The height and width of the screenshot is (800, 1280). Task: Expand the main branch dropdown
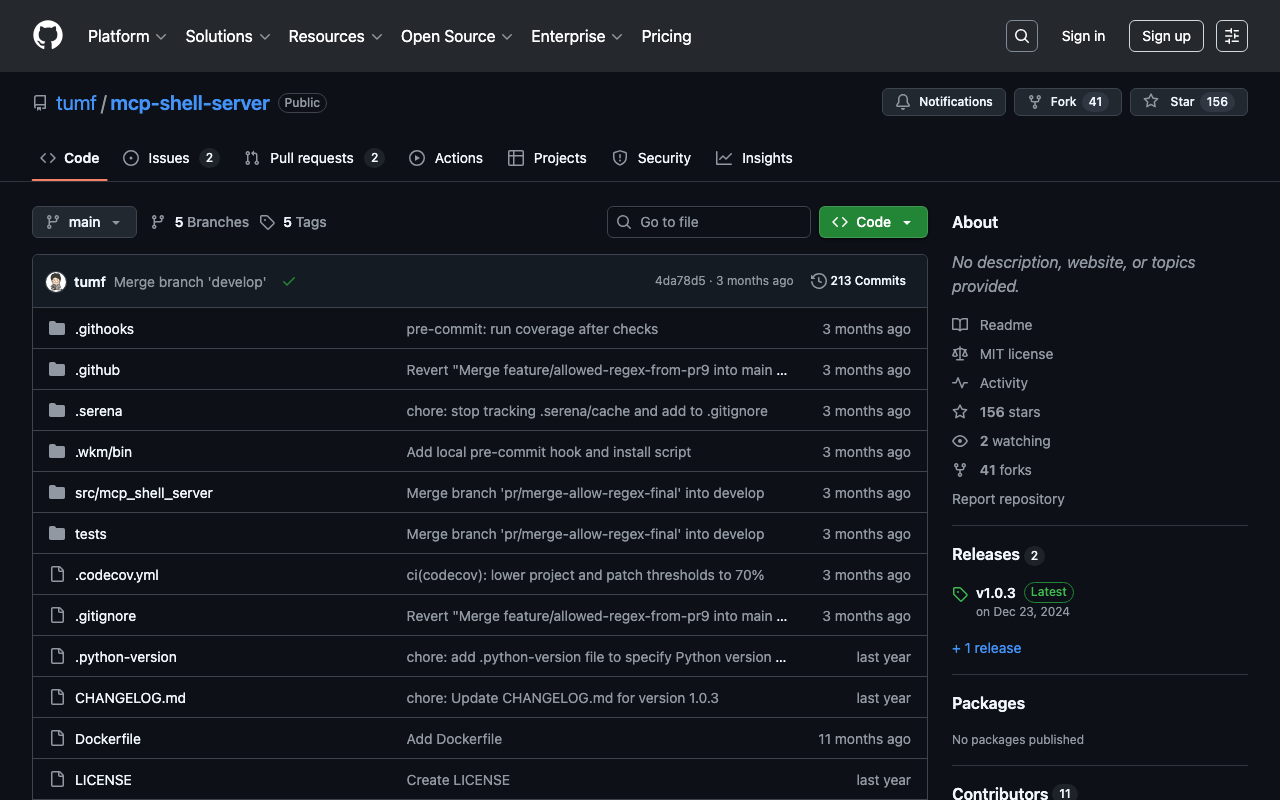click(x=84, y=222)
